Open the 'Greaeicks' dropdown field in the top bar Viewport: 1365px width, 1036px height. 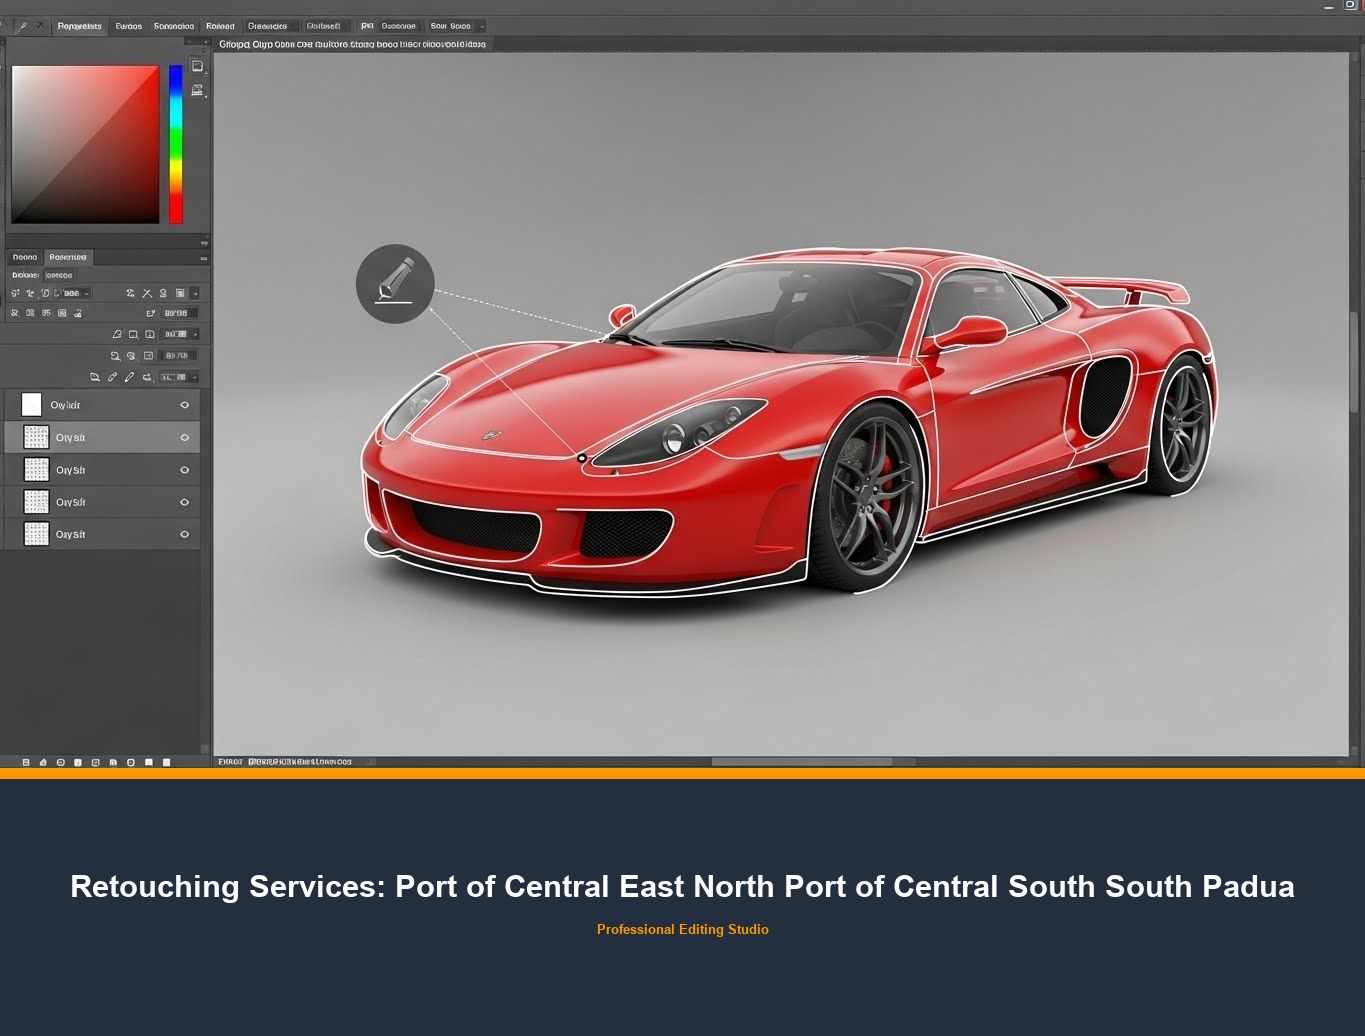pyautogui.click(x=273, y=26)
